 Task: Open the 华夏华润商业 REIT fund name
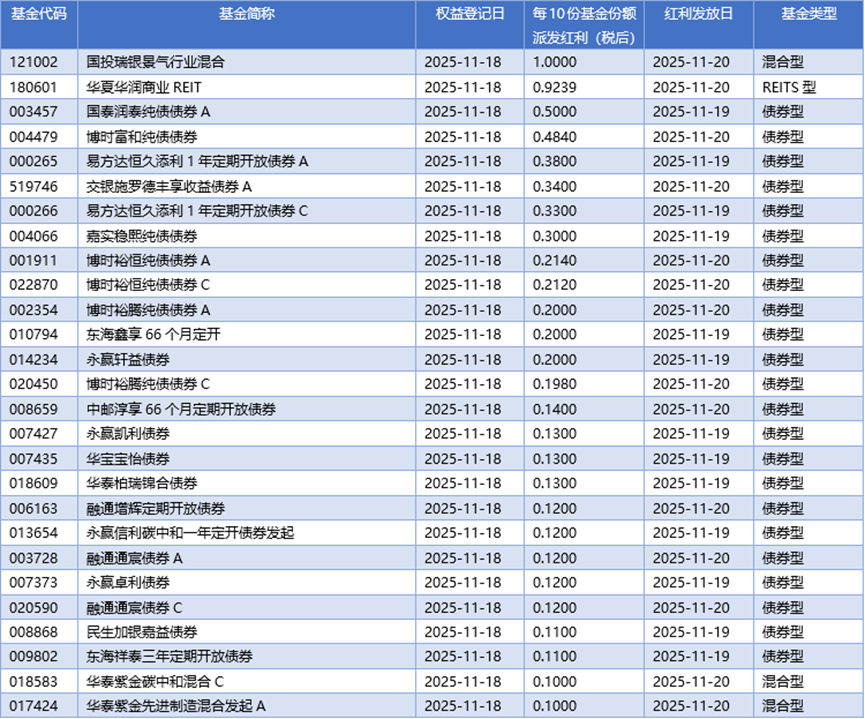(x=144, y=87)
